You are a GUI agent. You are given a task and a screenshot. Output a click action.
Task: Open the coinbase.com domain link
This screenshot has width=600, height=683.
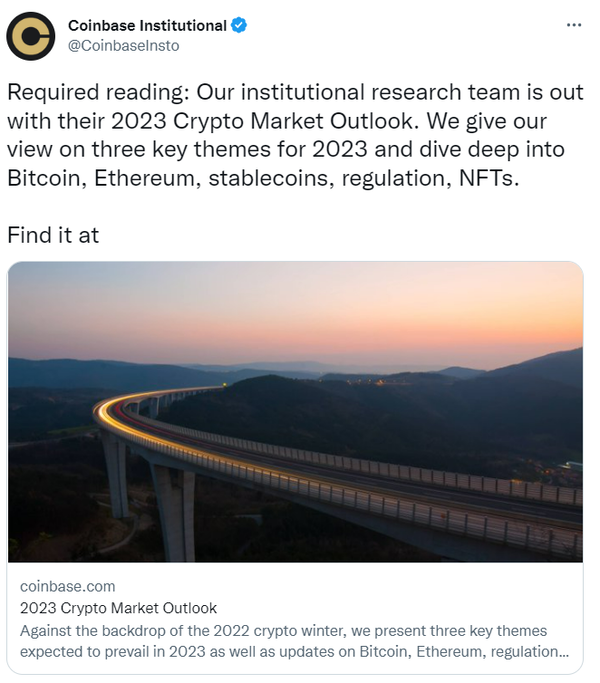pyautogui.click(x=67, y=586)
